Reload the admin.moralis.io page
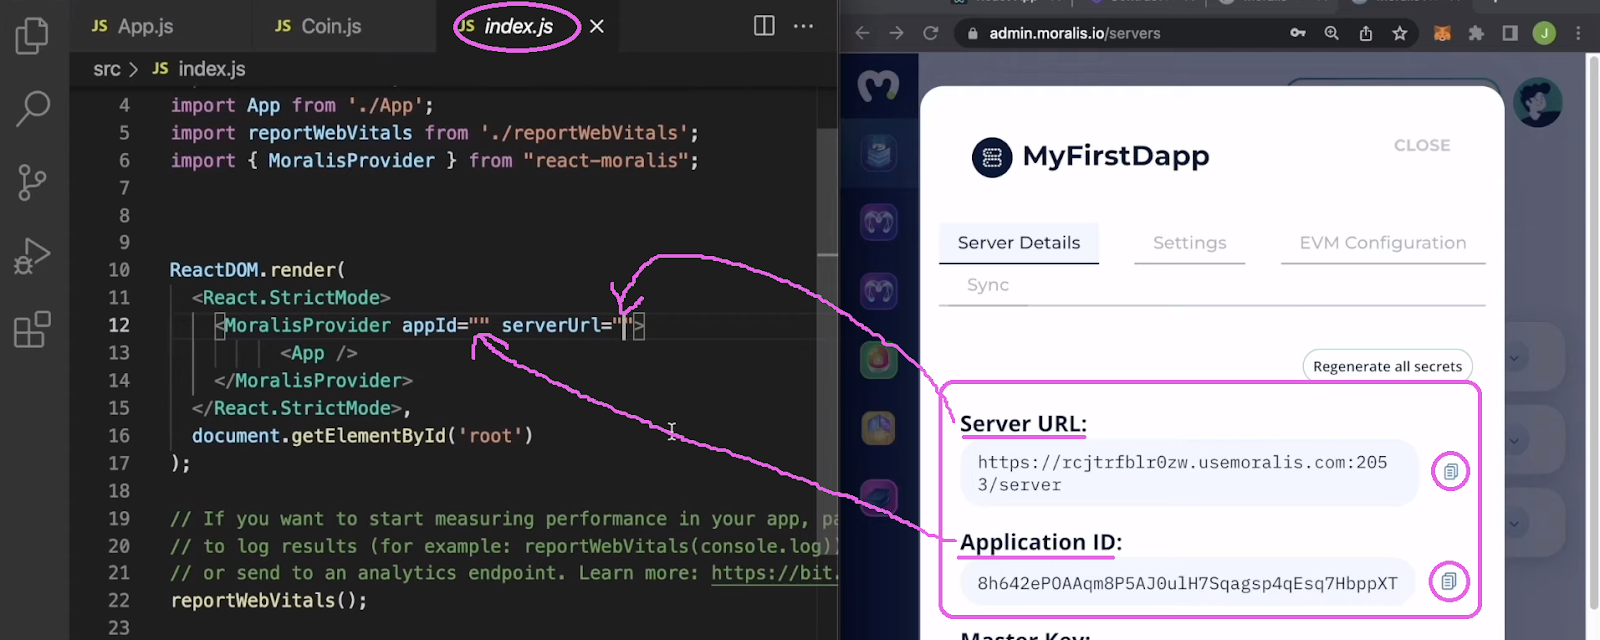Viewport: 1600px width, 640px height. point(930,33)
